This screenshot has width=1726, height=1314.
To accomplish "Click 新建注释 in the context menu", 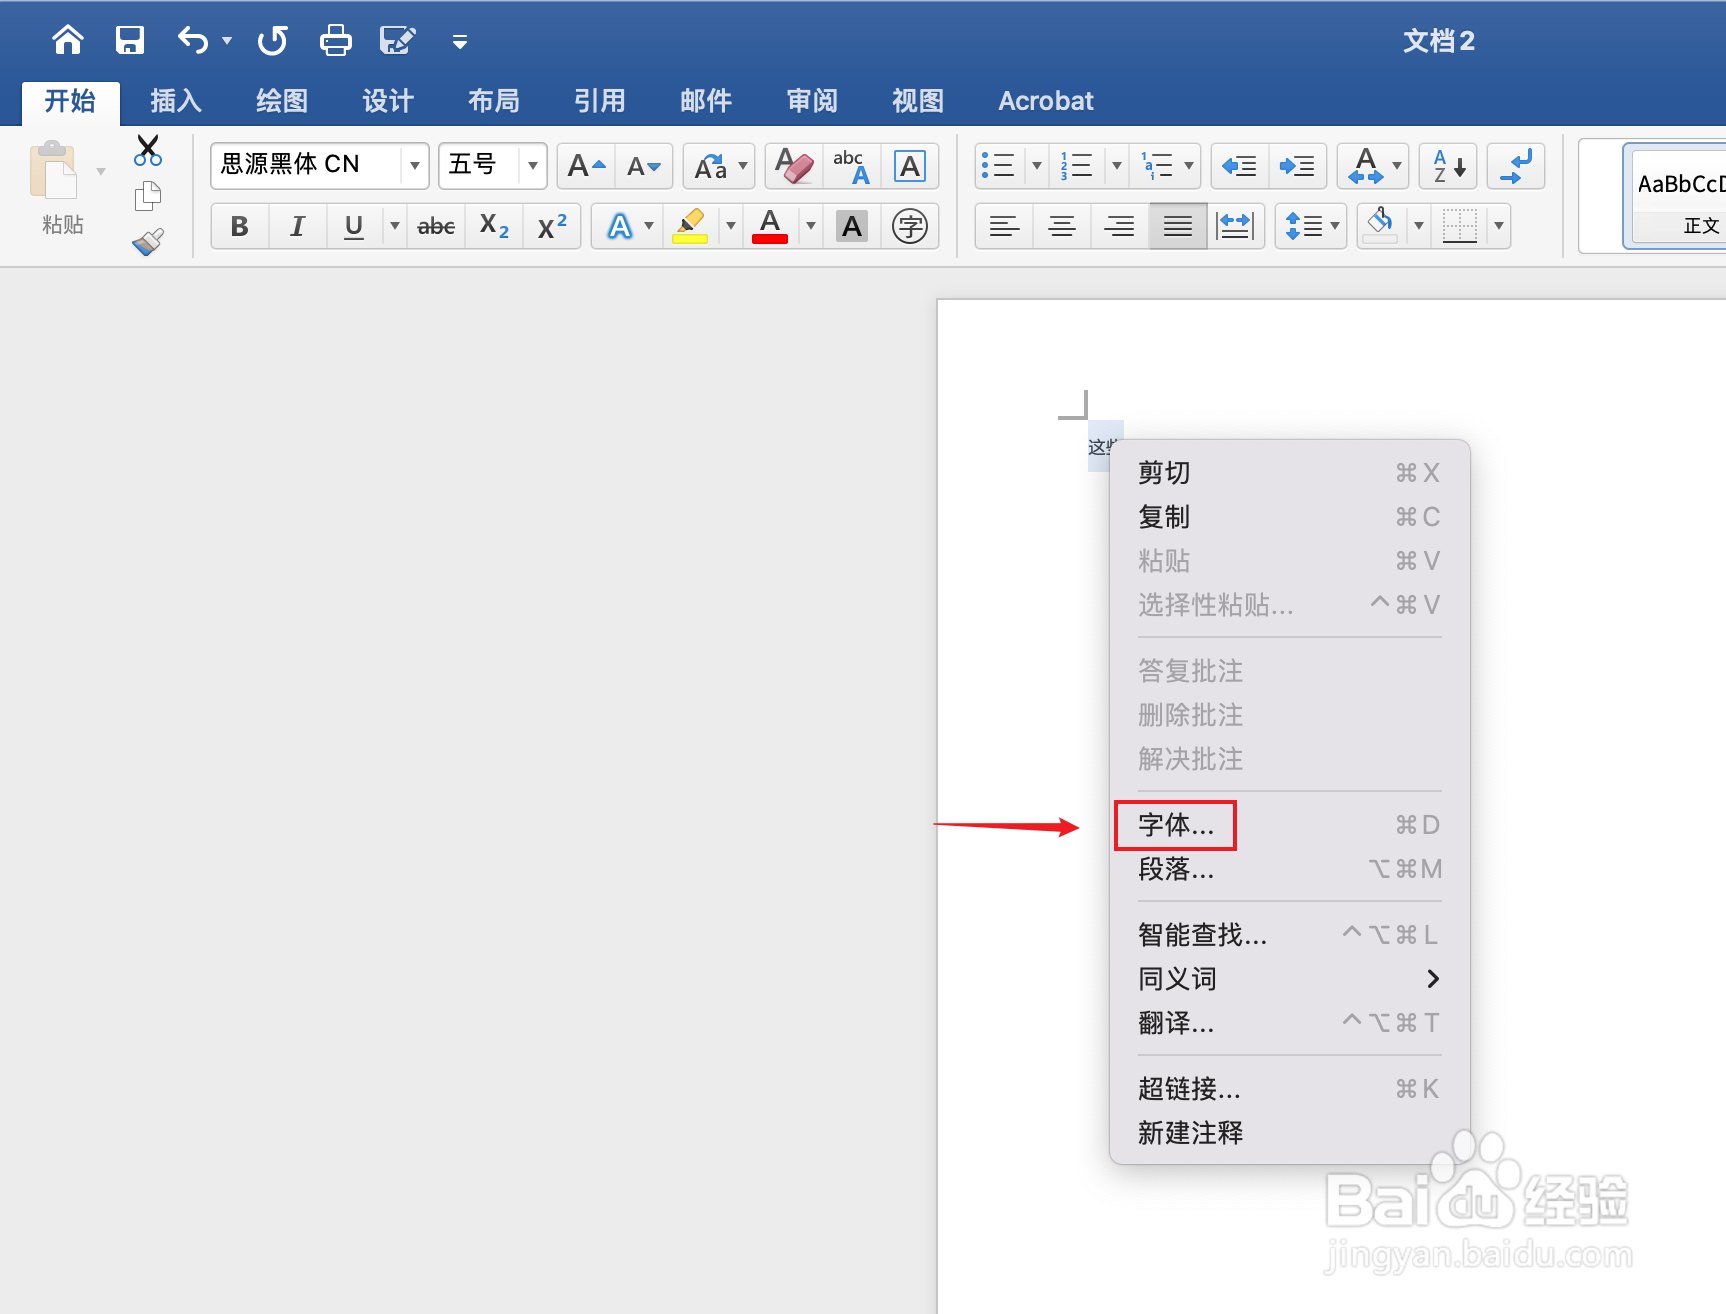I will 1290,1133.
